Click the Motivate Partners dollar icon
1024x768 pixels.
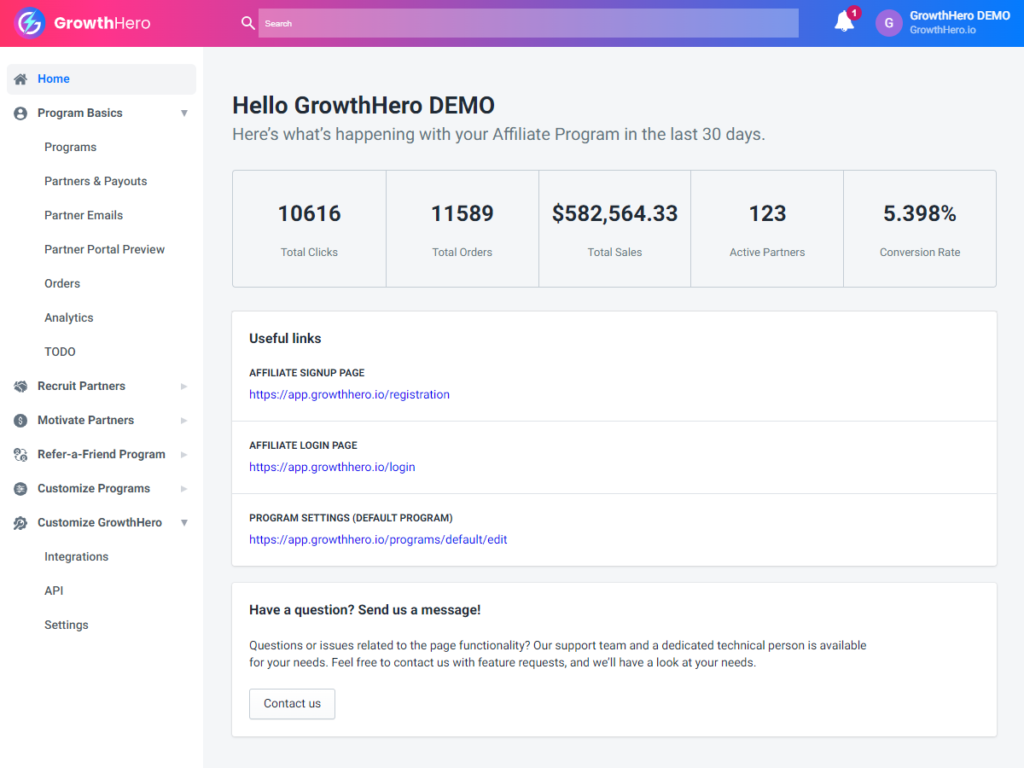[x=21, y=420]
